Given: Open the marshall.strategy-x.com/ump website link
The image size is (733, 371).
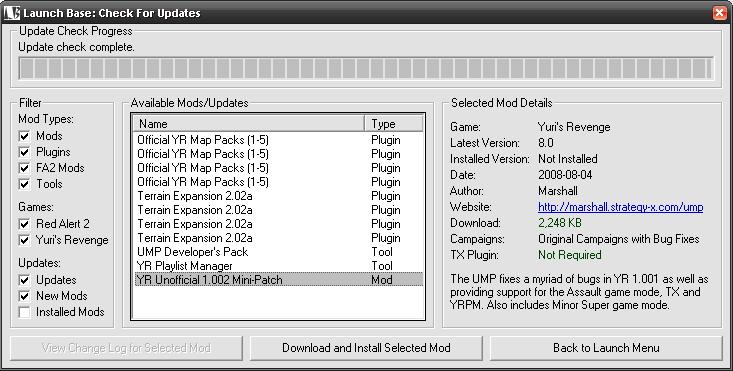Looking at the screenshot, I should coord(620,207).
